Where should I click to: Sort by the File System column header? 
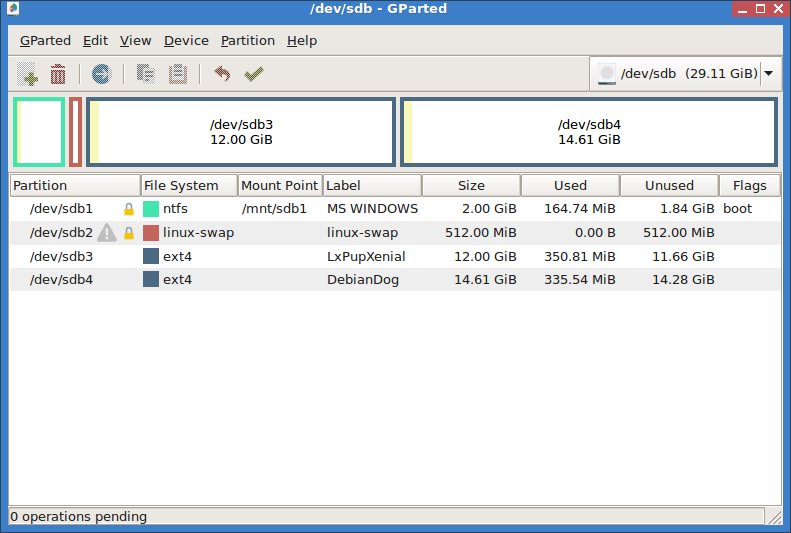click(189, 186)
